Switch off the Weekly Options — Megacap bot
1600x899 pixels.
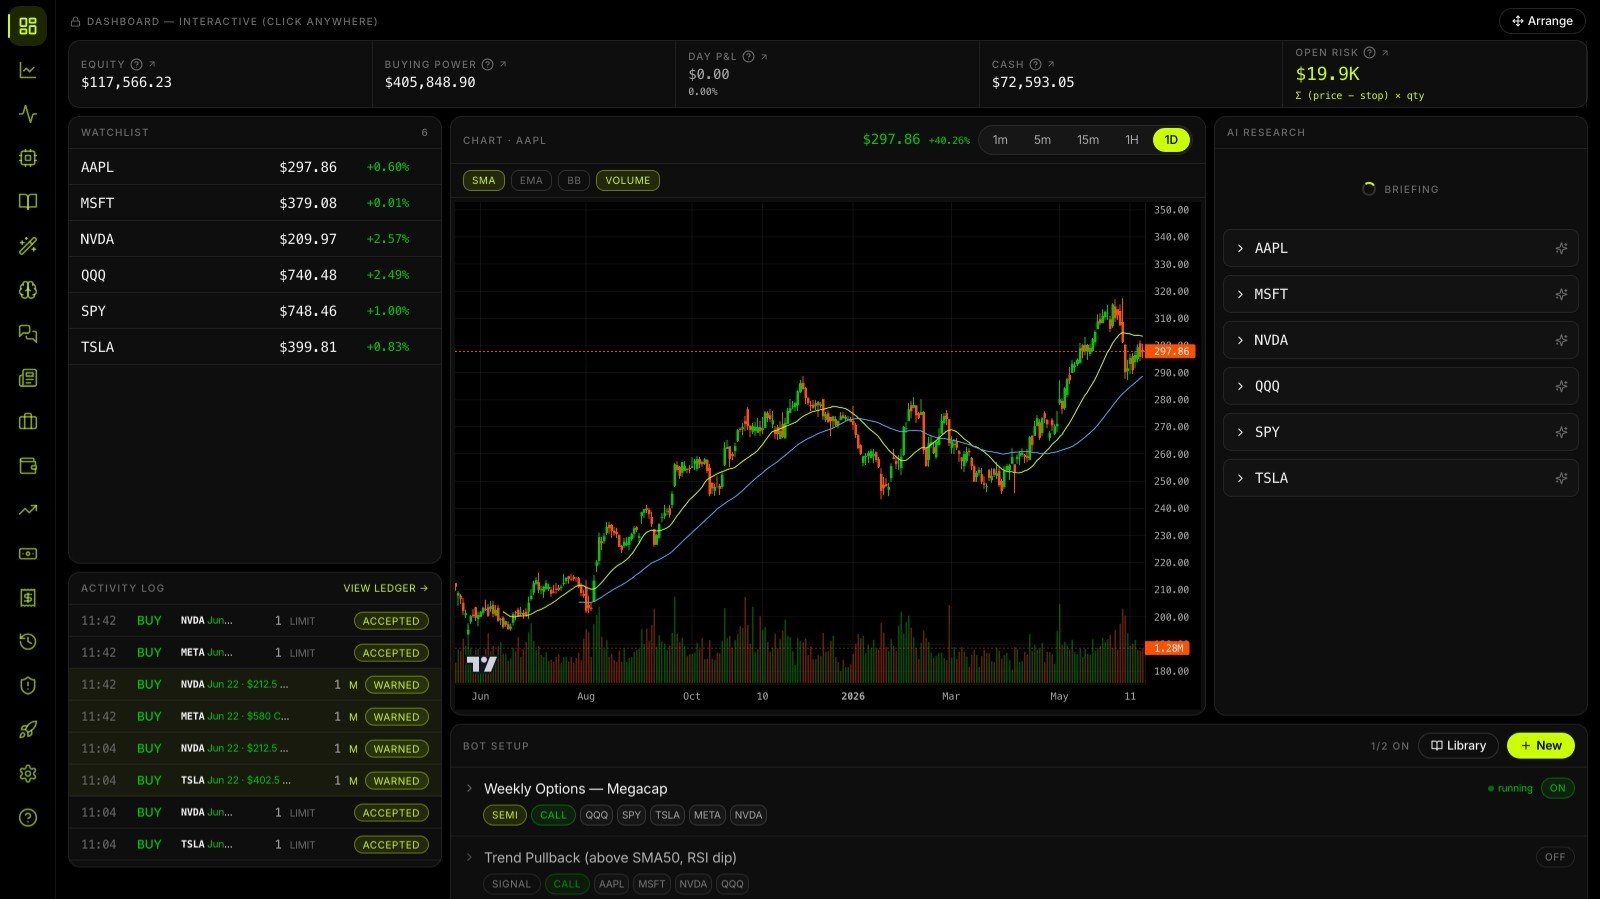[1557, 788]
